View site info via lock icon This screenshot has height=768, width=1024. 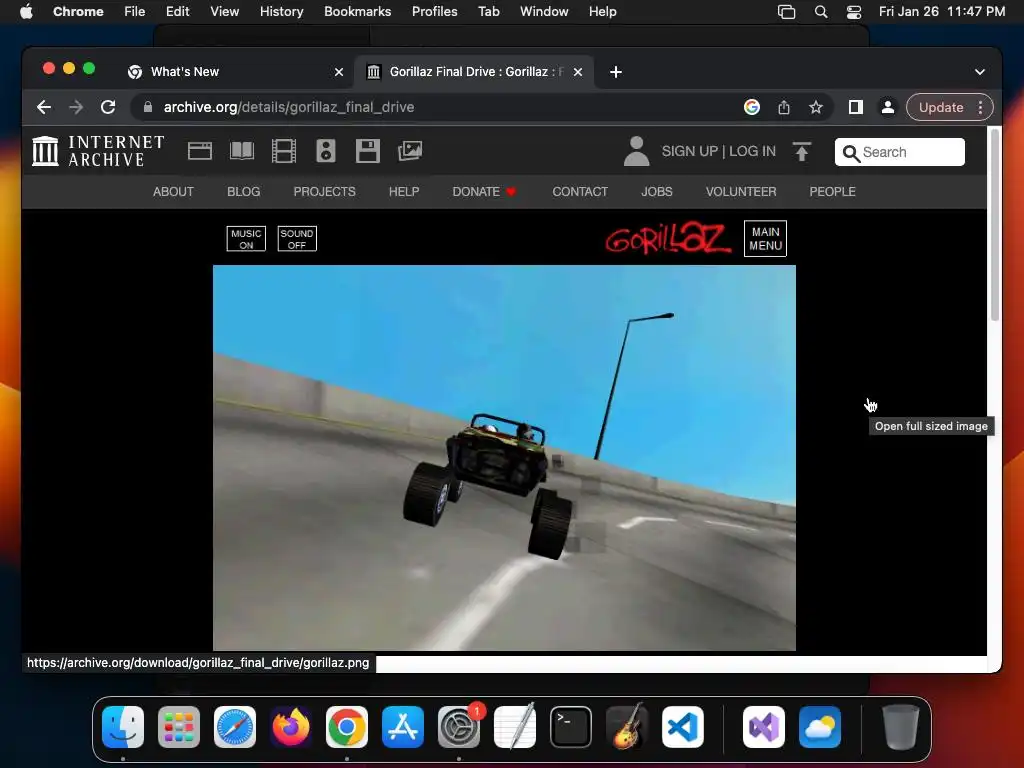[x=148, y=107]
